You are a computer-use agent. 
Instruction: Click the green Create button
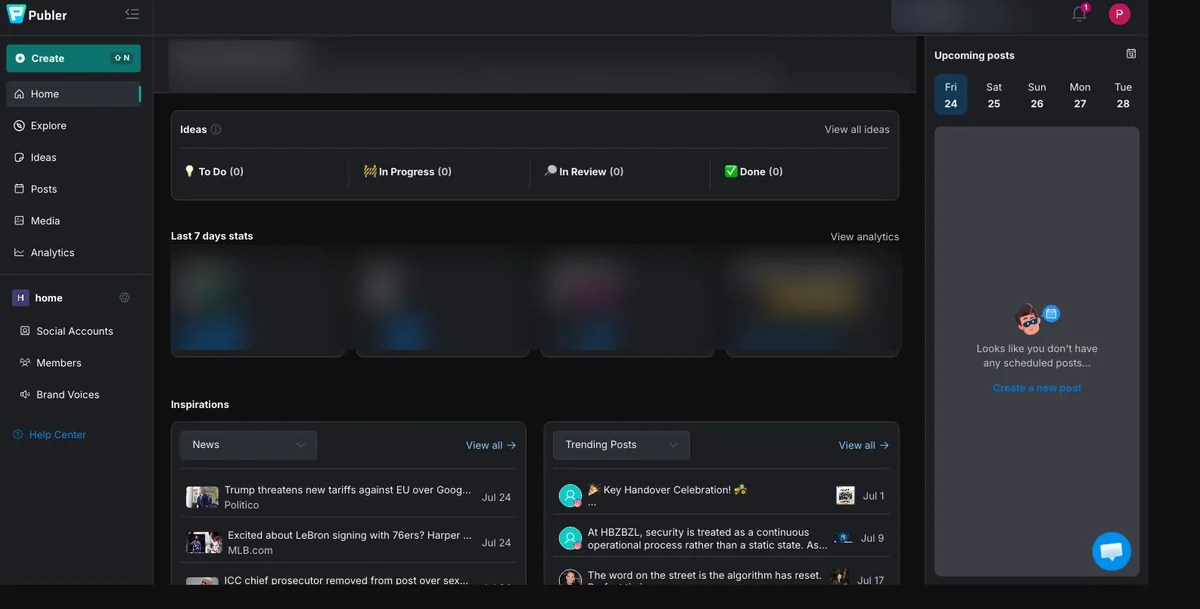pos(73,58)
